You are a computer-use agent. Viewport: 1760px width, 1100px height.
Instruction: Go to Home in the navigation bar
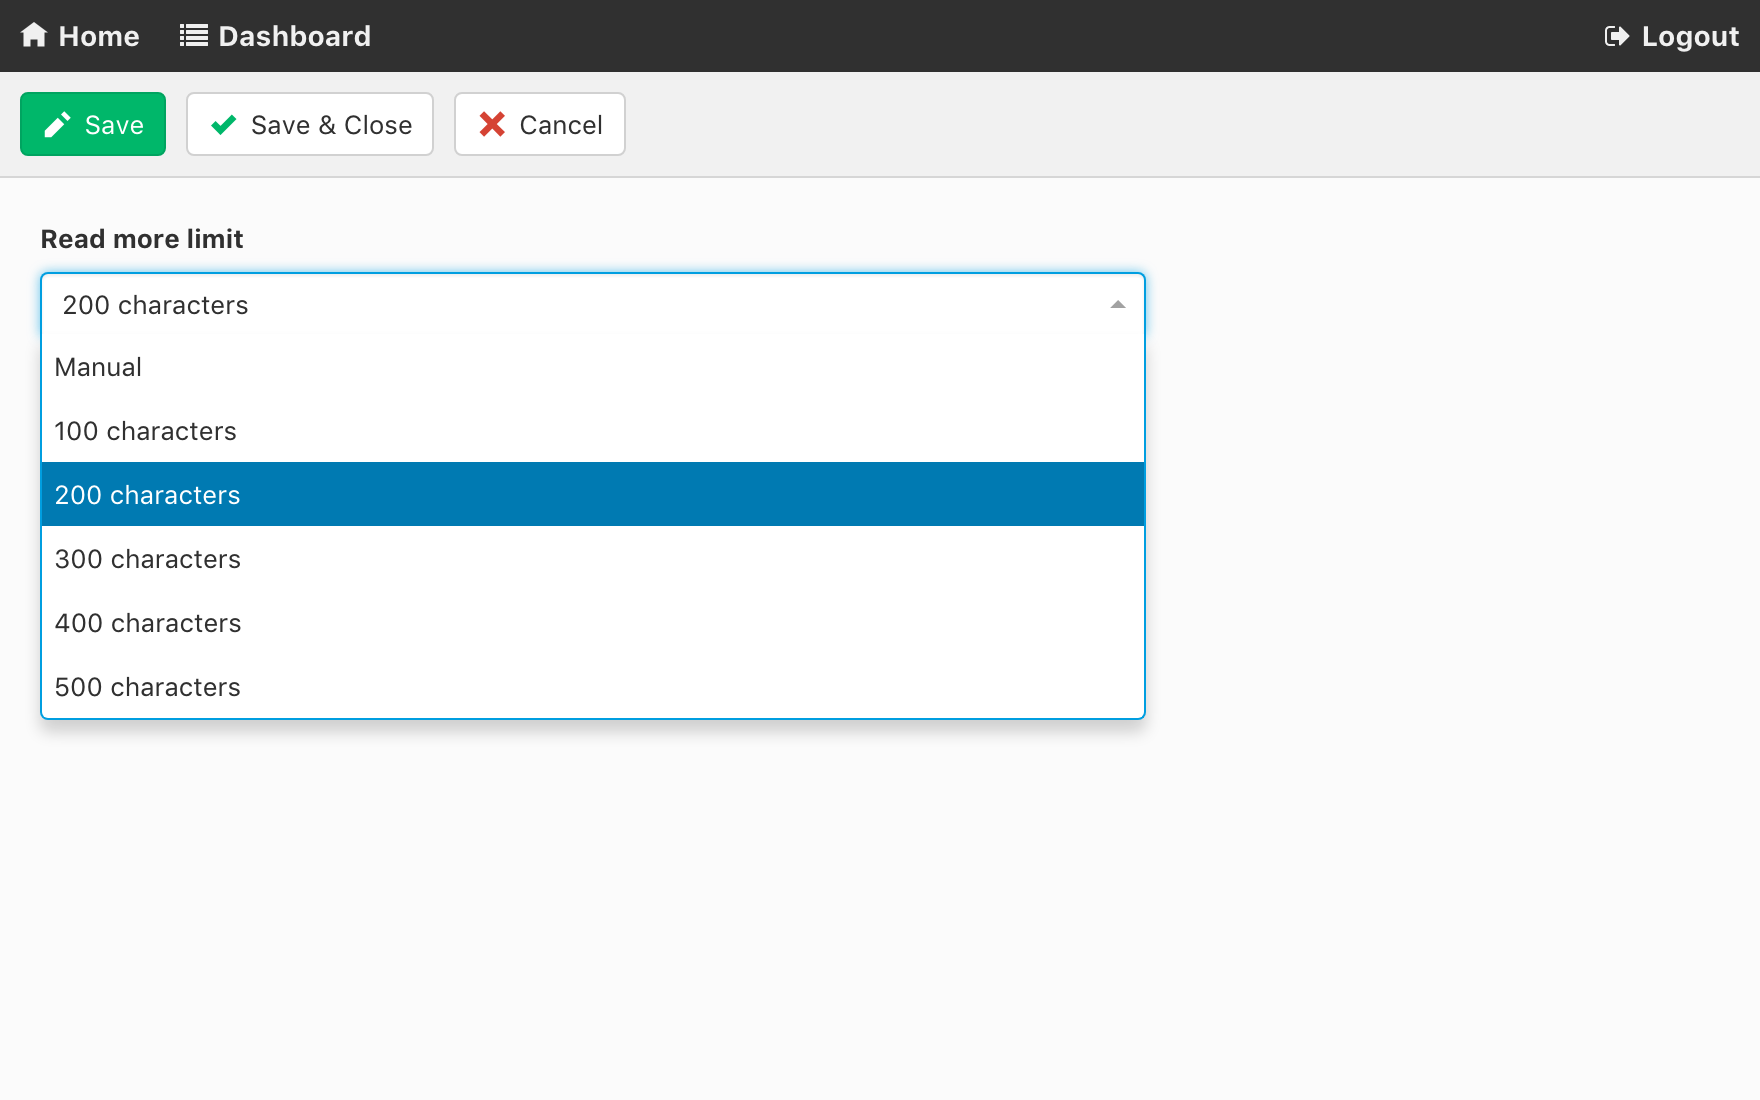[98, 36]
